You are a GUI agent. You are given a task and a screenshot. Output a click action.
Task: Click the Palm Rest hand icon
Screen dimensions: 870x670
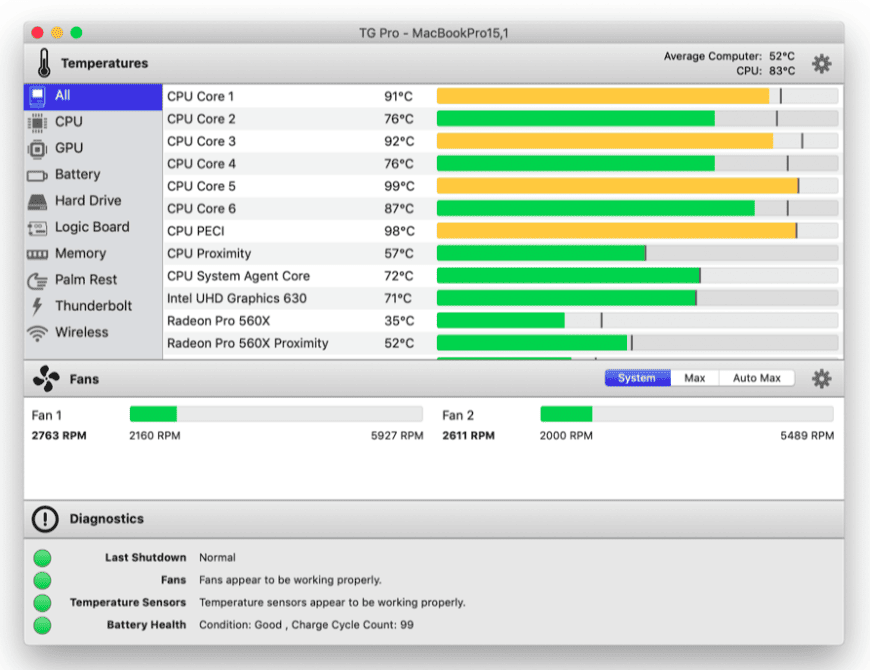[37, 281]
